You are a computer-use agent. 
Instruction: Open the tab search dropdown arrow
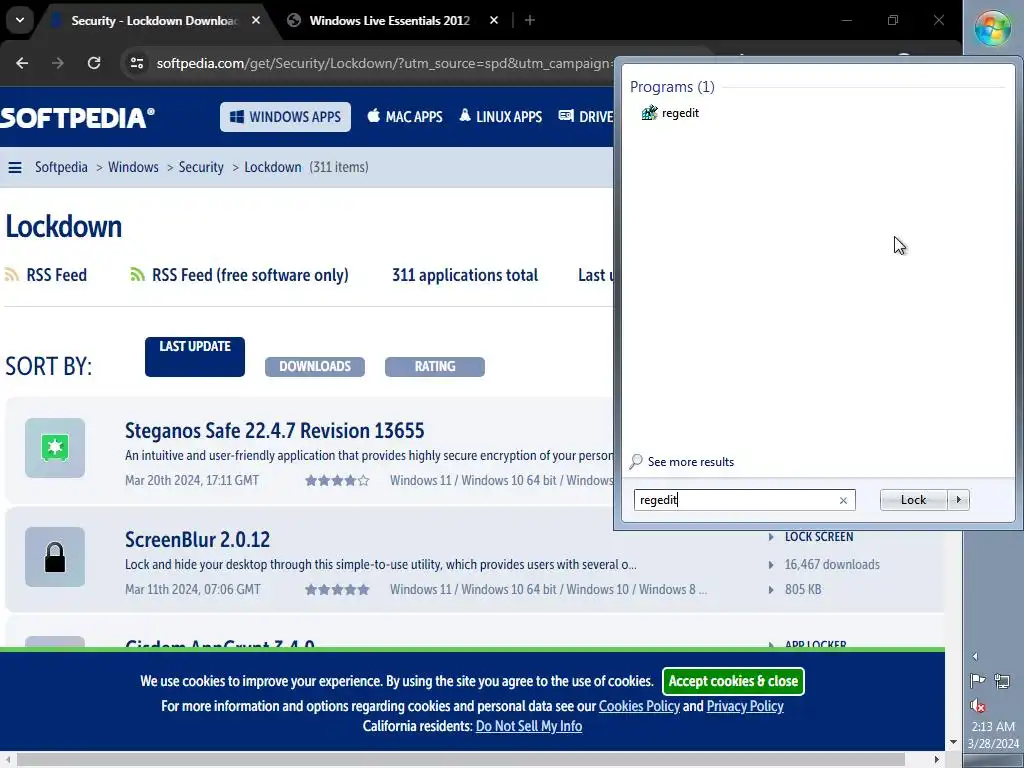pos(20,20)
